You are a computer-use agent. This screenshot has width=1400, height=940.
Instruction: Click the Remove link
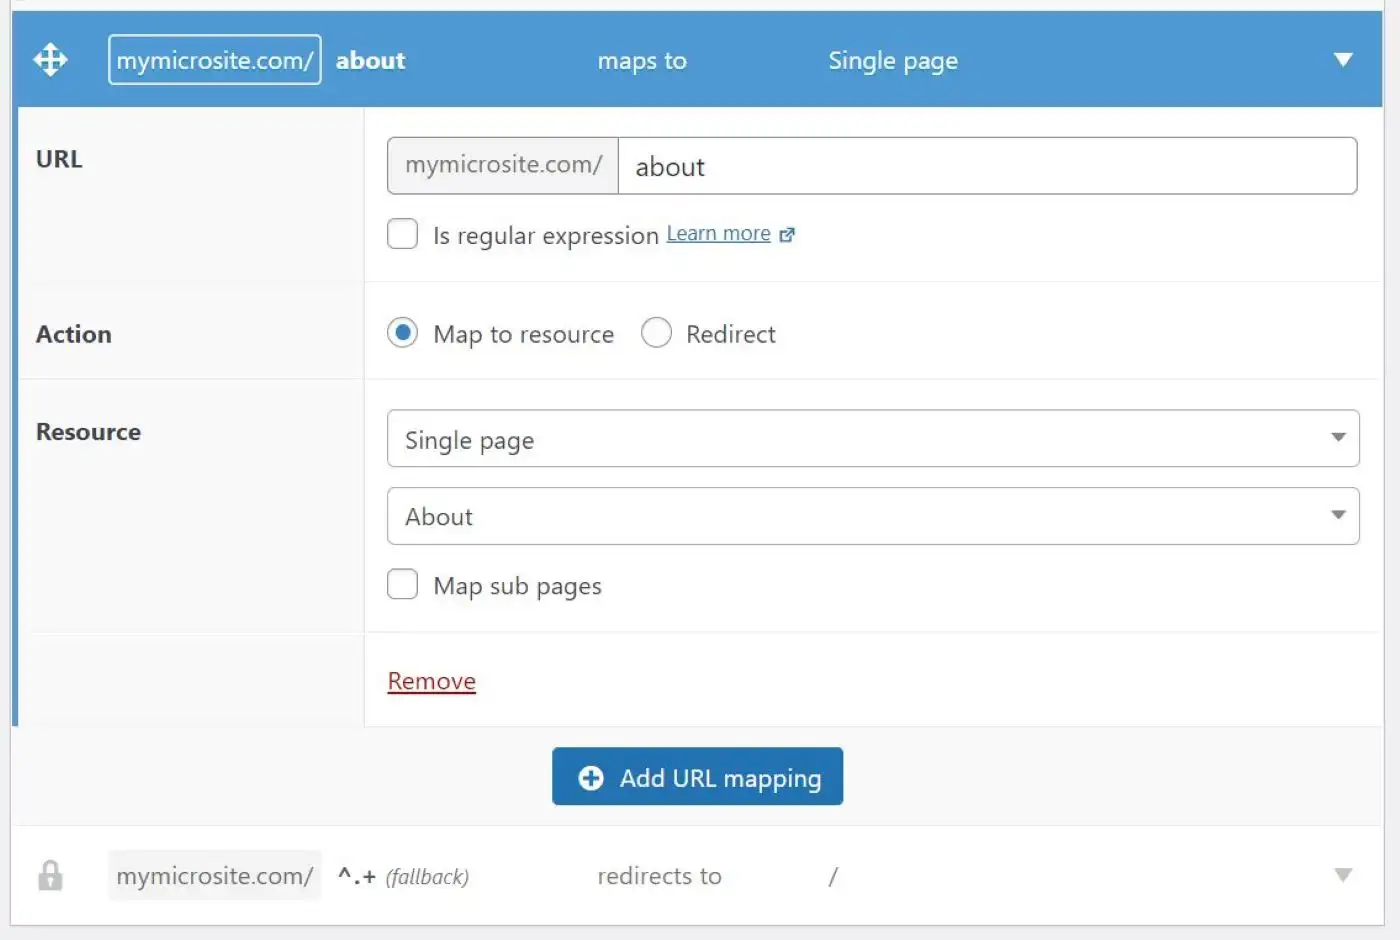pos(431,681)
